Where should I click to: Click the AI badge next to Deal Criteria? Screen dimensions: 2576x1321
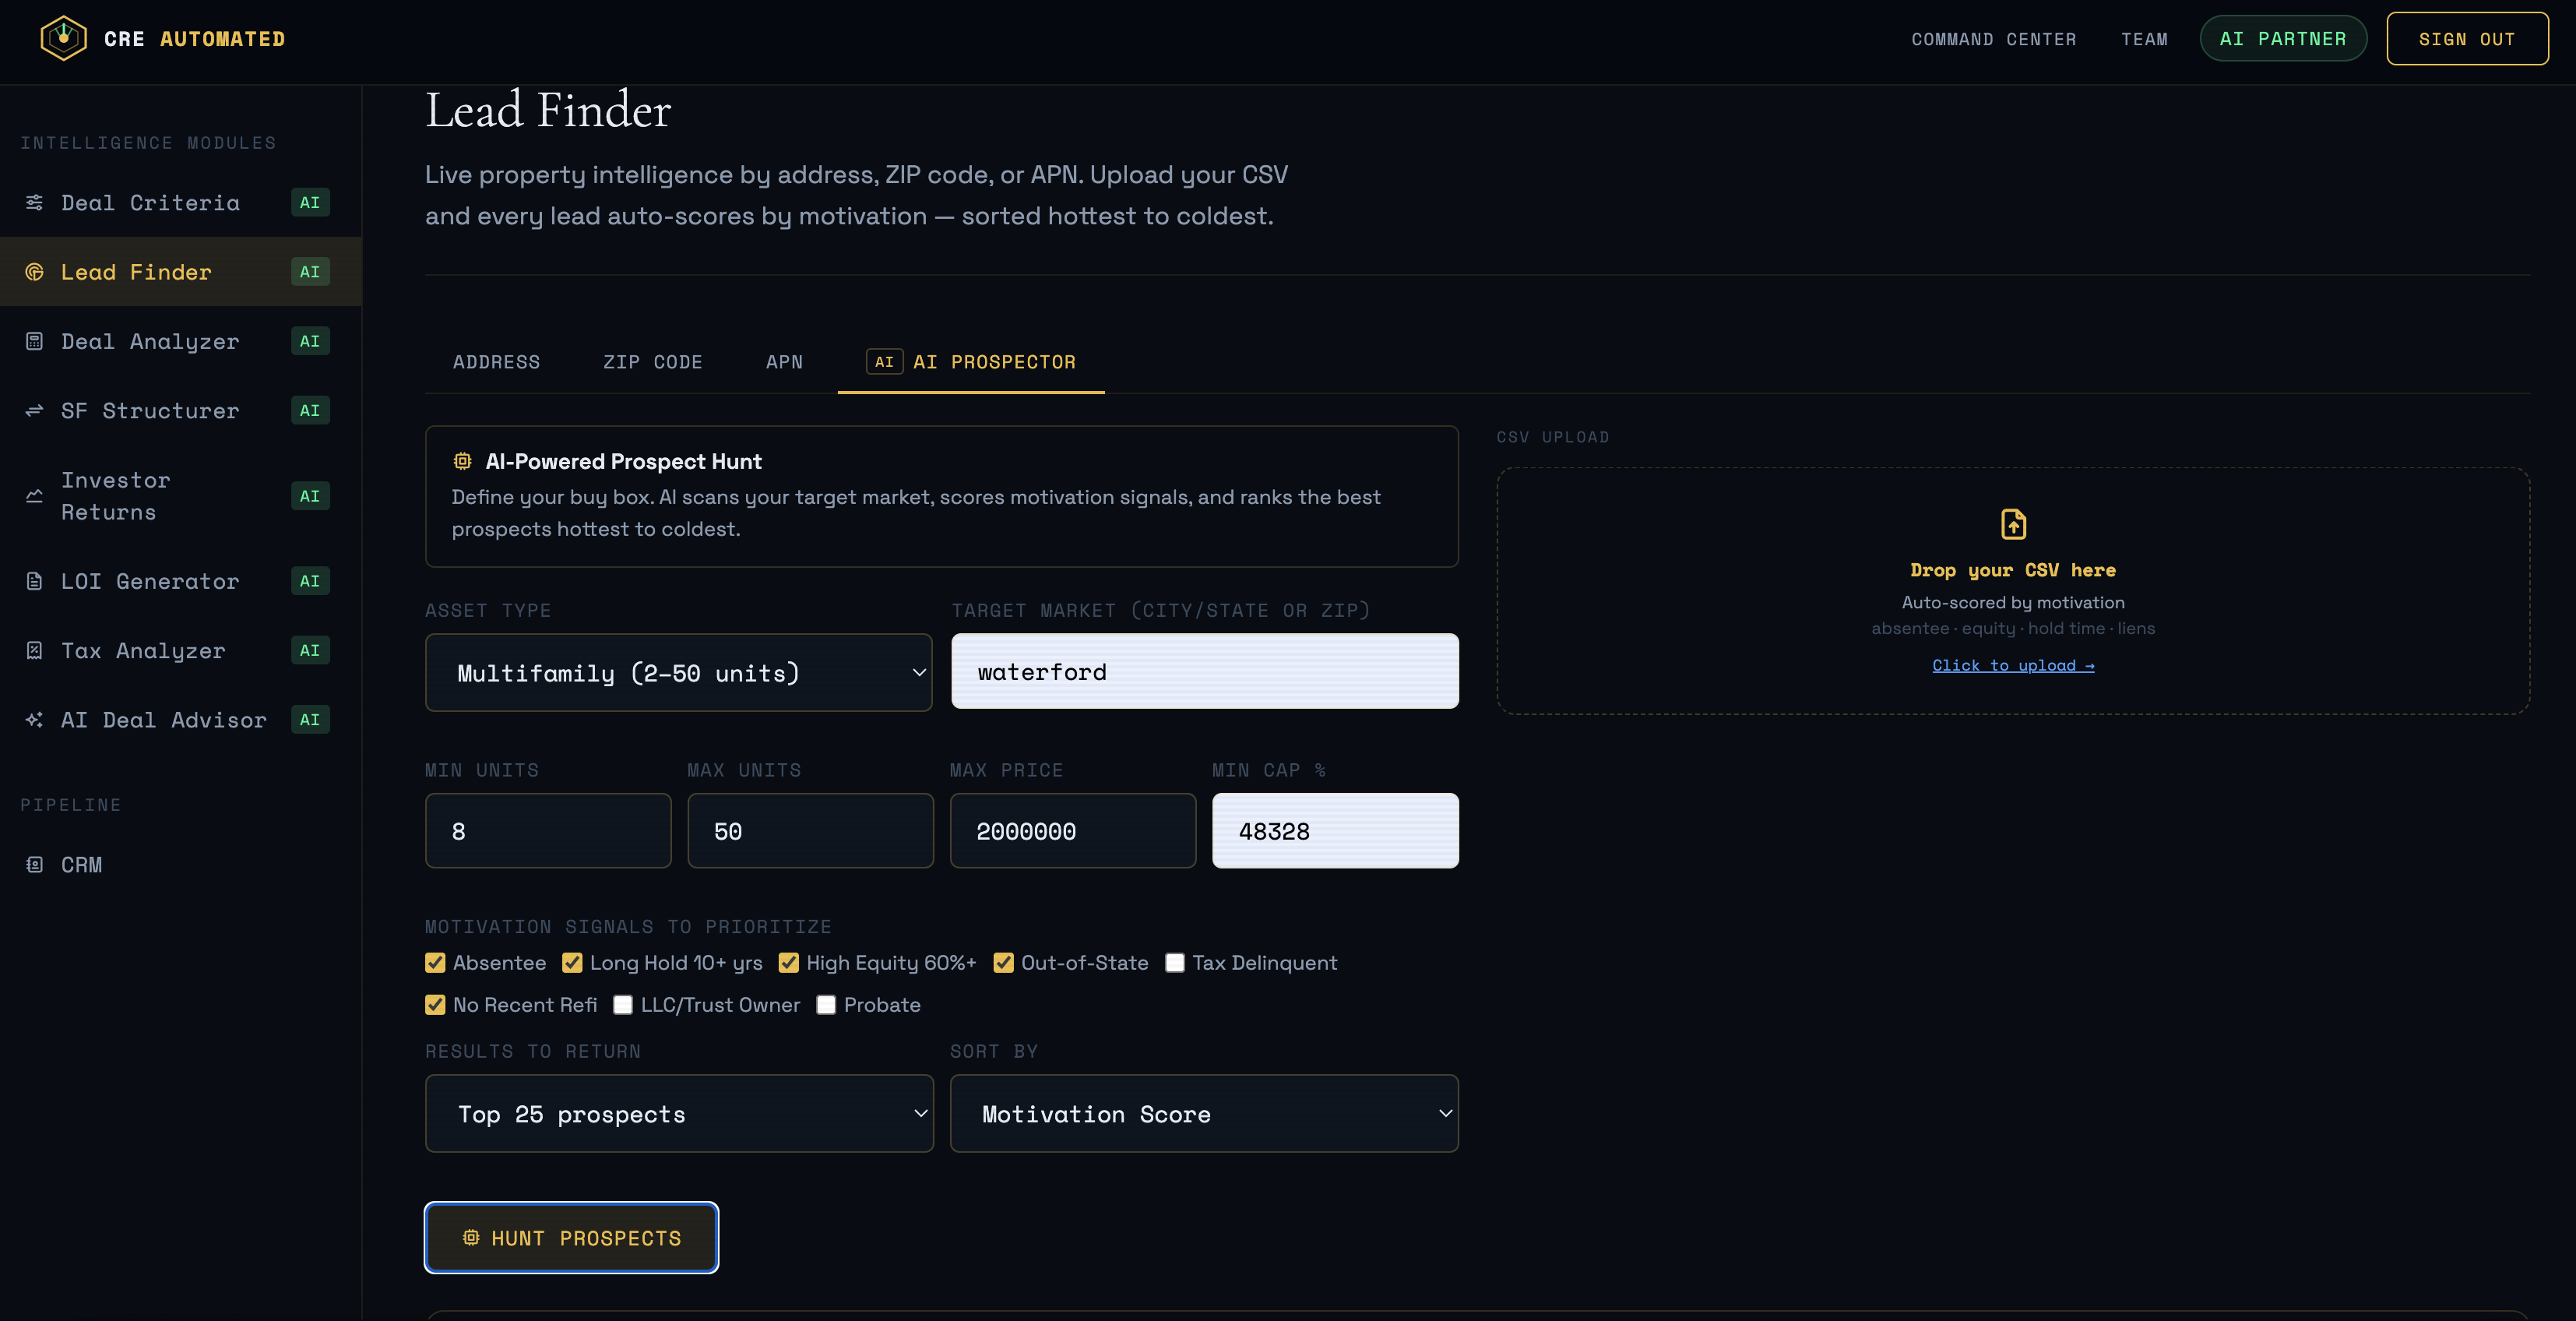click(310, 203)
